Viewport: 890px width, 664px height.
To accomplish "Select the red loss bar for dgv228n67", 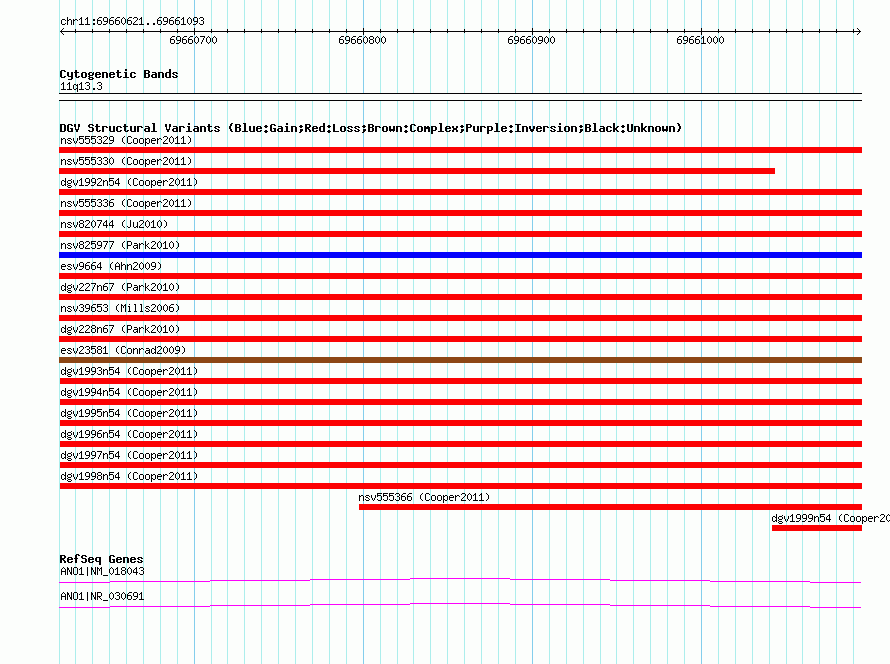I will 460,339.
